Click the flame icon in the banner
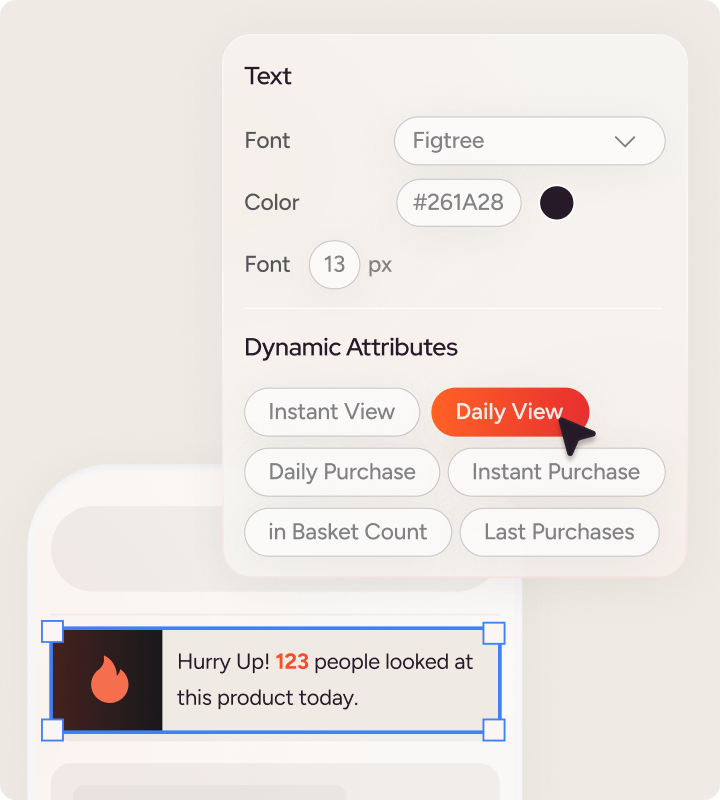The height and width of the screenshot is (800, 720). tap(109, 680)
